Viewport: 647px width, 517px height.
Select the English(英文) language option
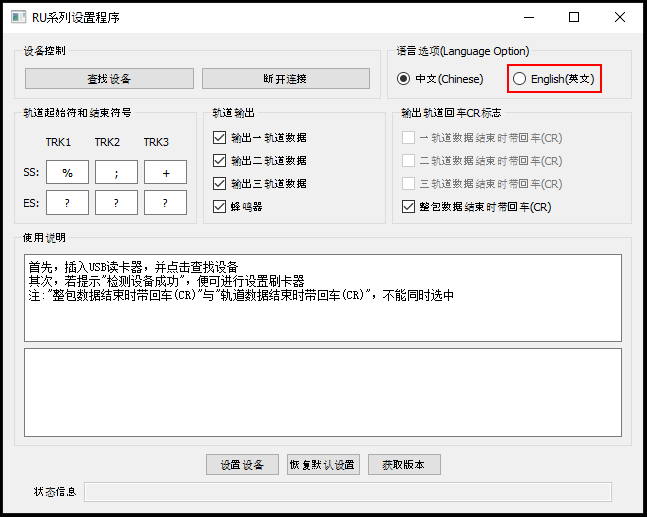tap(519, 79)
